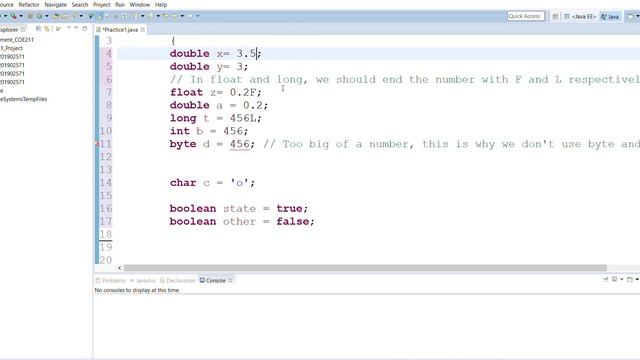
Task: Click the 'int b = 456;' code line
Action: [x=209, y=131]
